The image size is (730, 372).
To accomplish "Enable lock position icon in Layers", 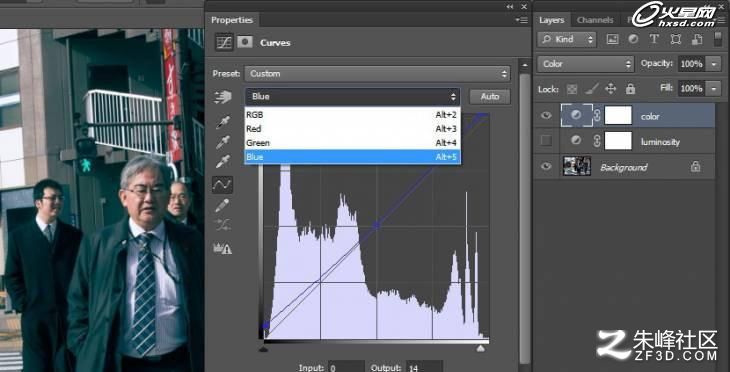I will (610, 88).
